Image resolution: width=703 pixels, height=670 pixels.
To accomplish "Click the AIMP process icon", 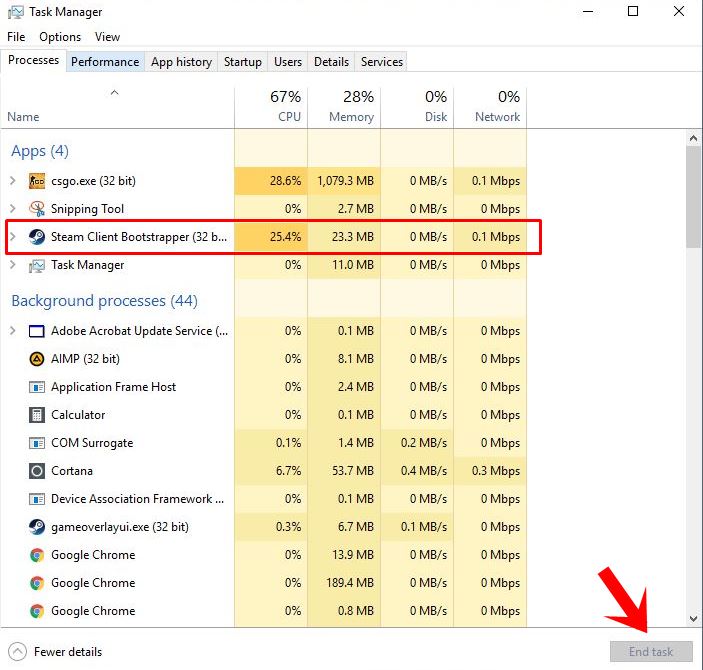I will click(37, 359).
